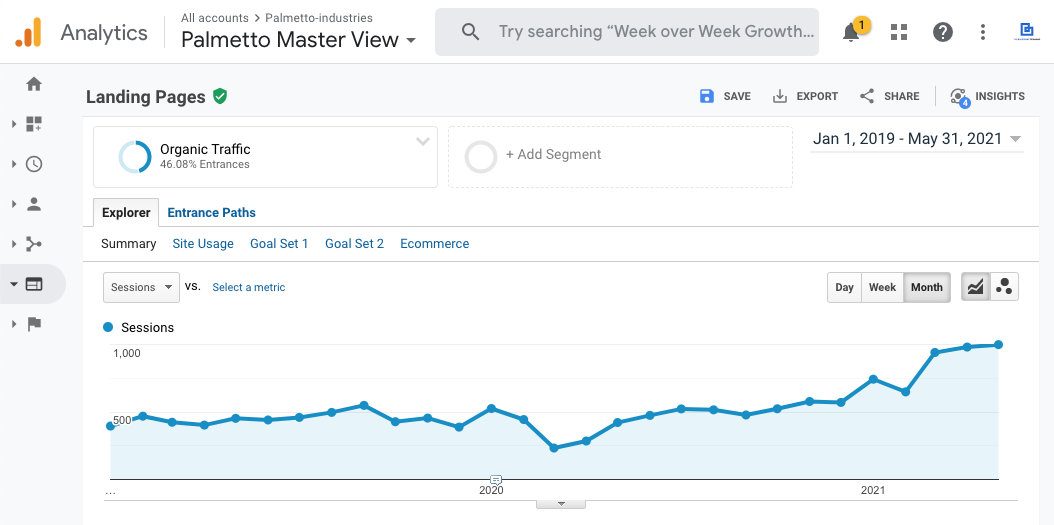
Task: Click the Save report button
Action: pos(725,96)
